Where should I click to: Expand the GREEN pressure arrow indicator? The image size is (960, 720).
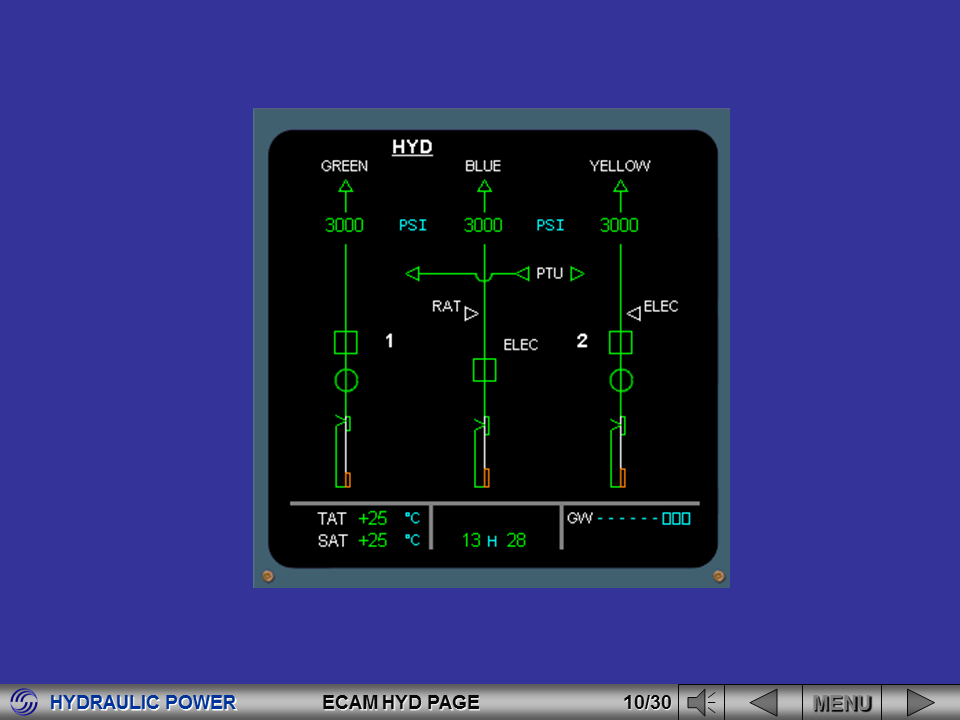[x=345, y=185]
